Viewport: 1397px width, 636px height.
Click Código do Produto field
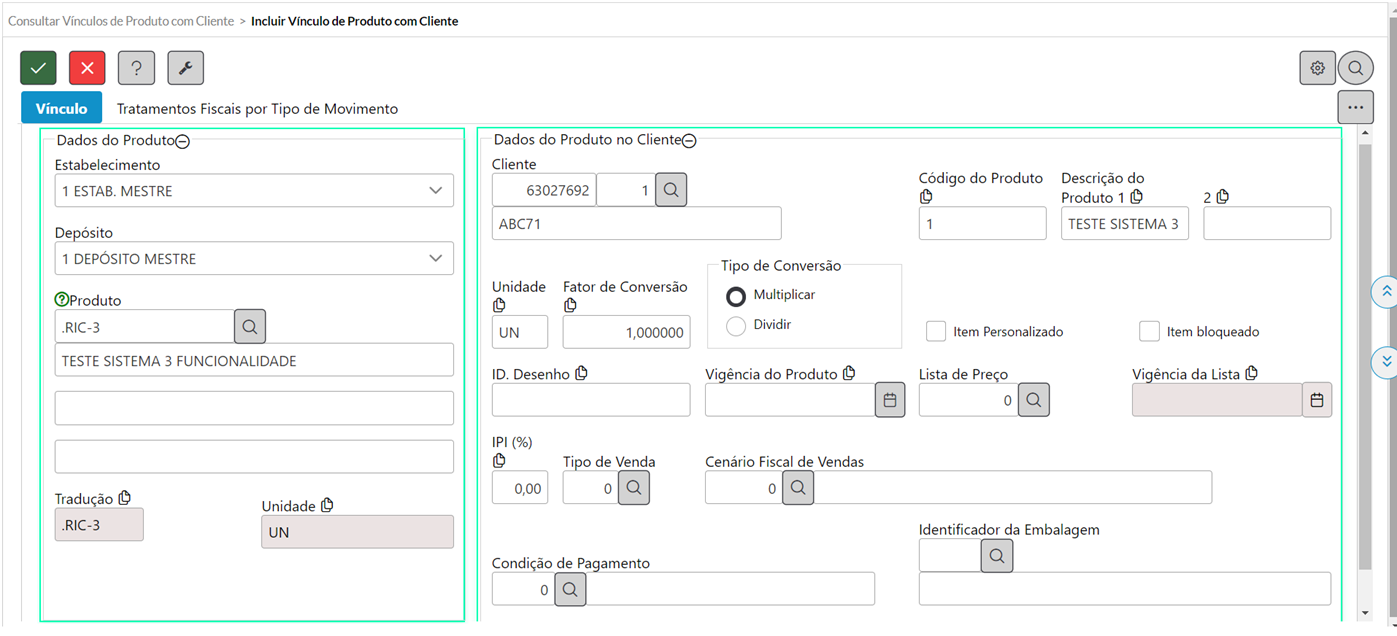tap(982, 224)
